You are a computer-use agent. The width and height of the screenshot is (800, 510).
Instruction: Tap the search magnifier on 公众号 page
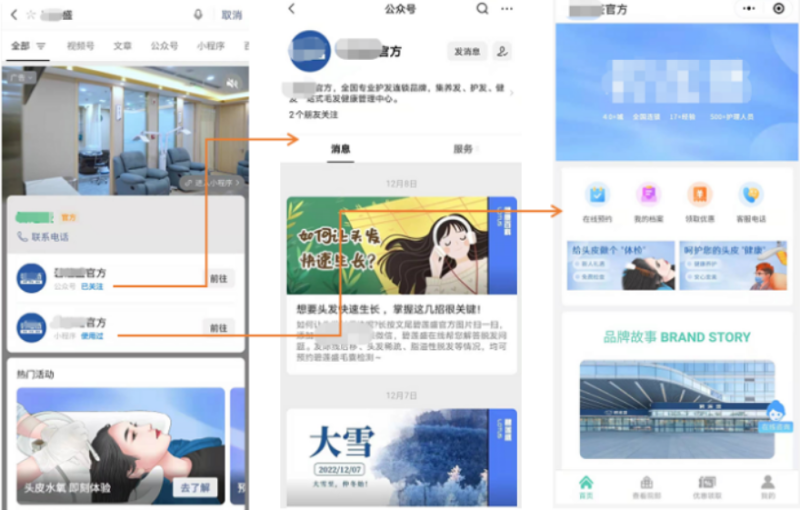(482, 9)
